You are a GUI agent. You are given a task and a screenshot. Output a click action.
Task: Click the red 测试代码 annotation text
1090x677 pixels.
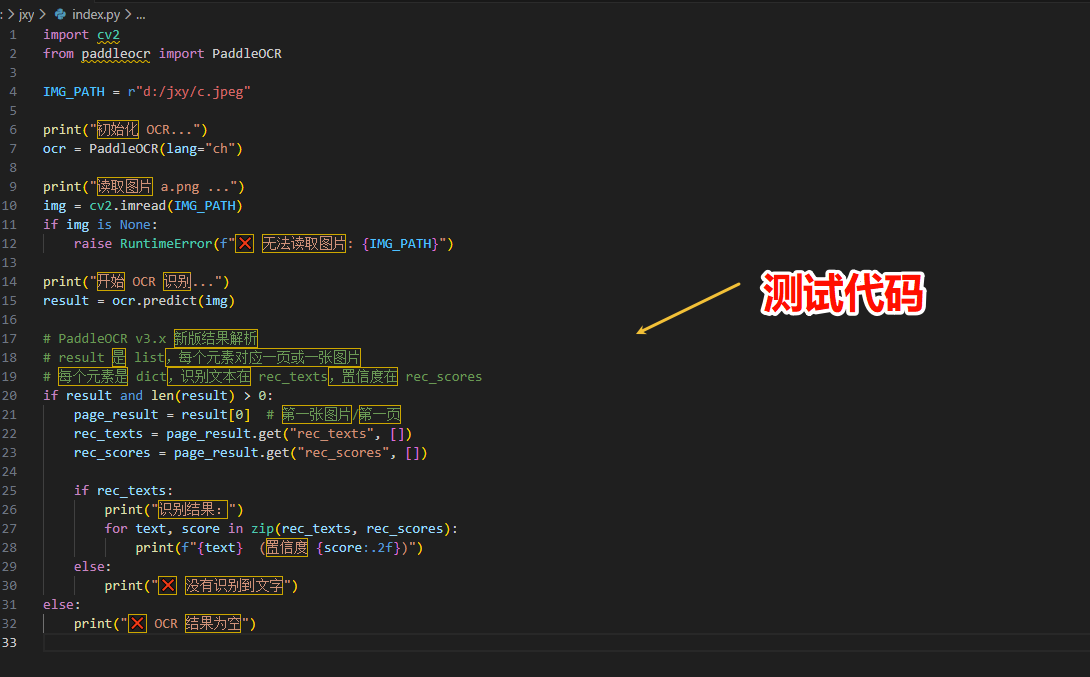843,294
